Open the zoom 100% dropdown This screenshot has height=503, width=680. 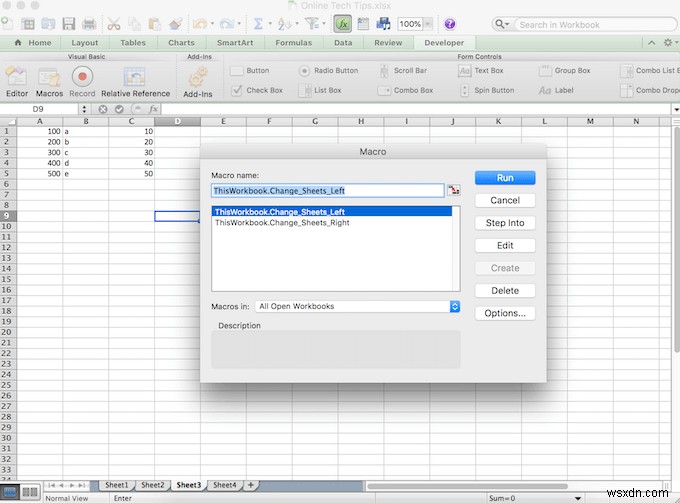(428, 24)
